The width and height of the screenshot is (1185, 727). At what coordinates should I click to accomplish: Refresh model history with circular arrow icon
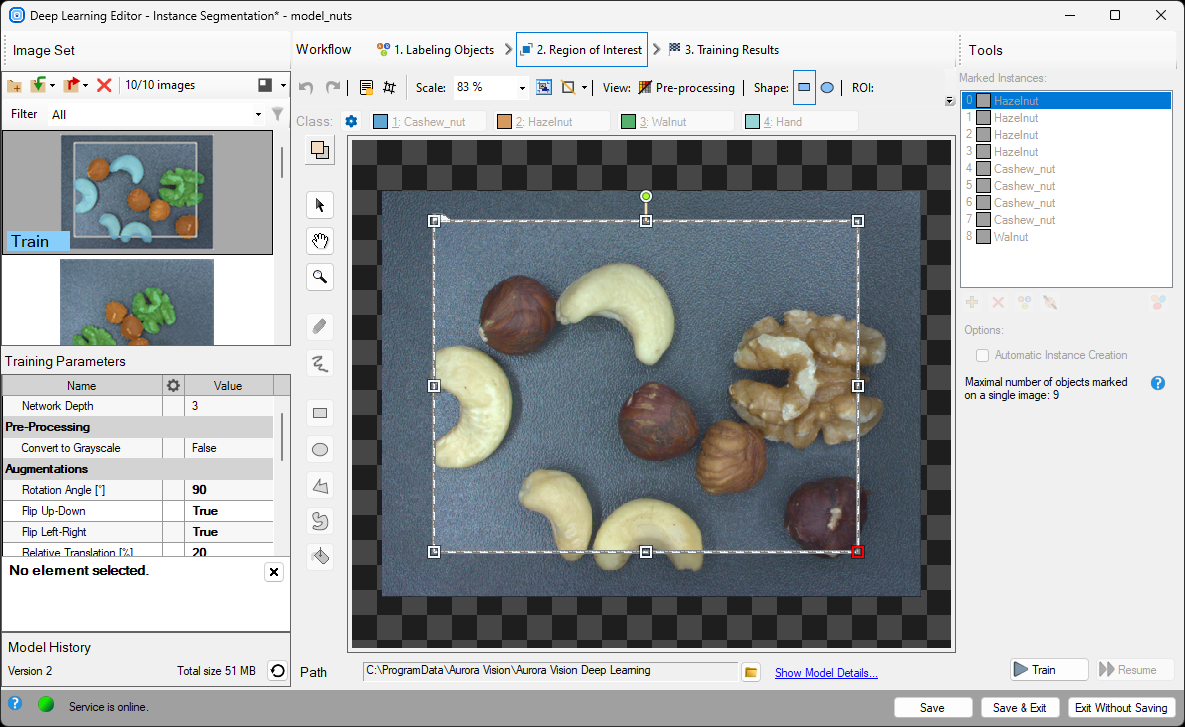pos(277,671)
